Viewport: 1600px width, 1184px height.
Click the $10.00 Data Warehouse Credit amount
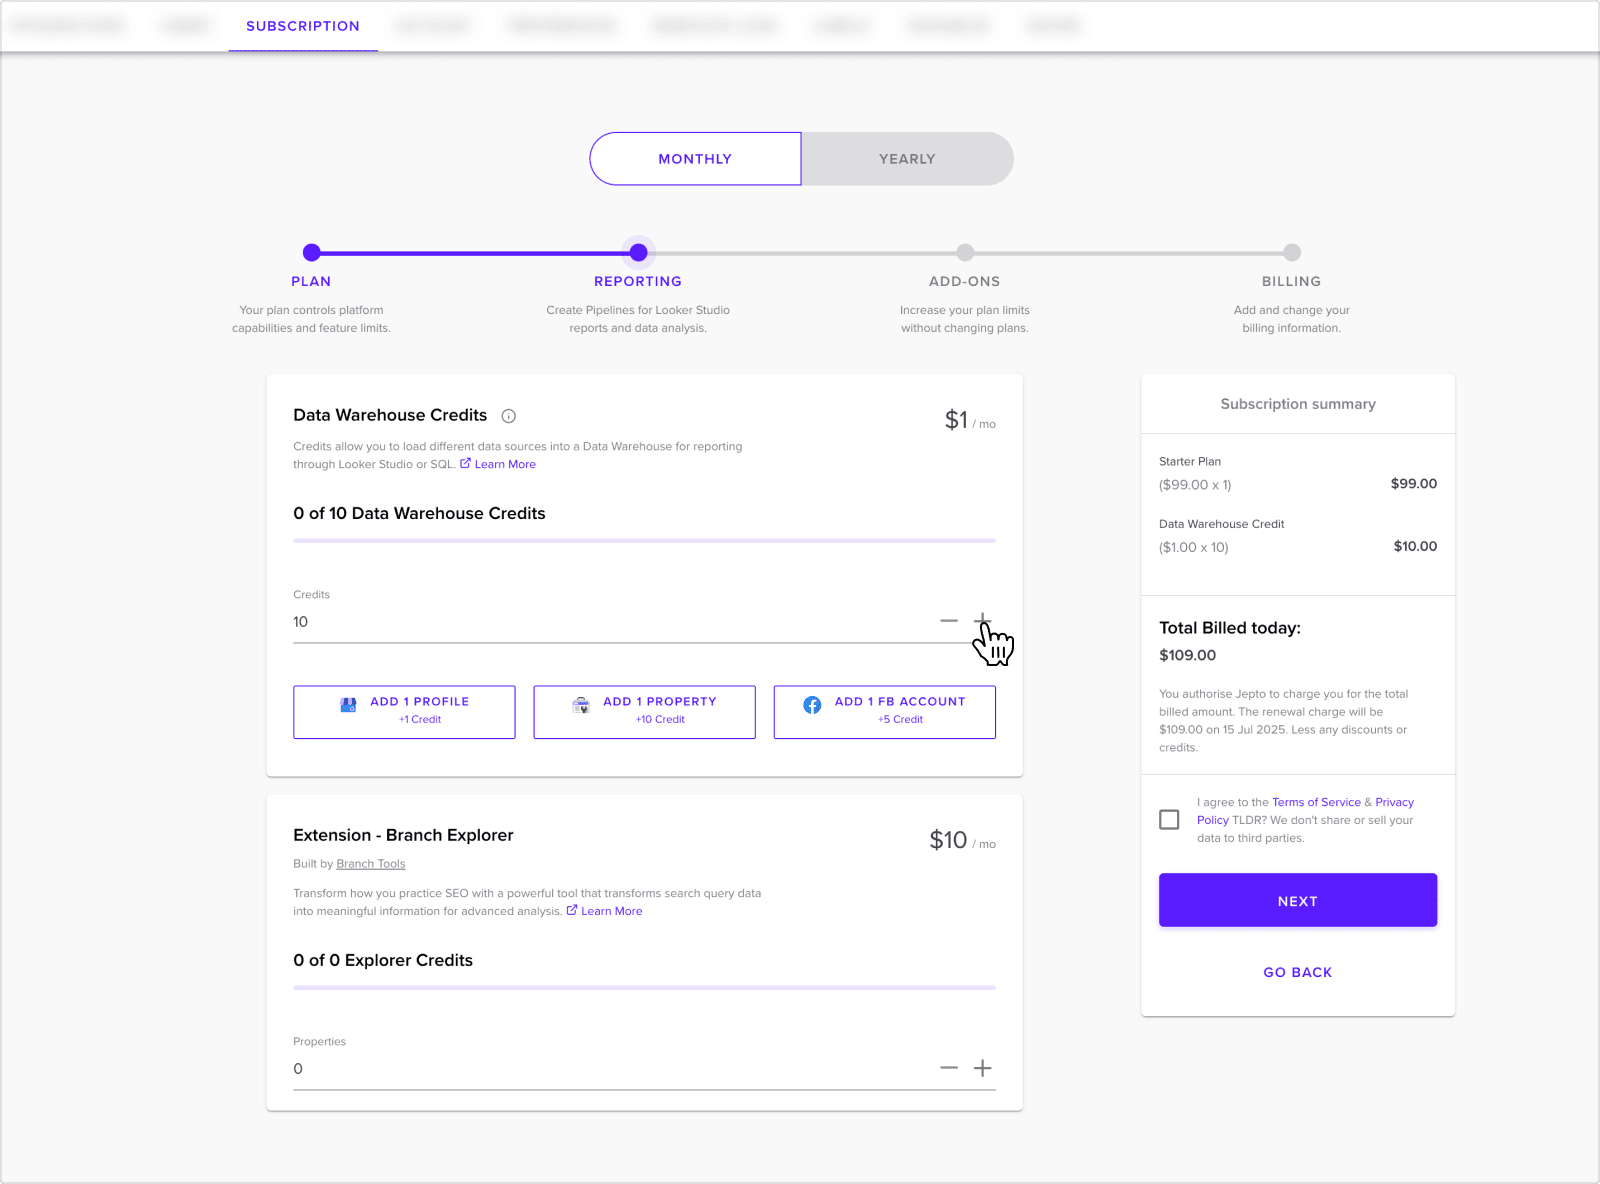pos(1415,546)
